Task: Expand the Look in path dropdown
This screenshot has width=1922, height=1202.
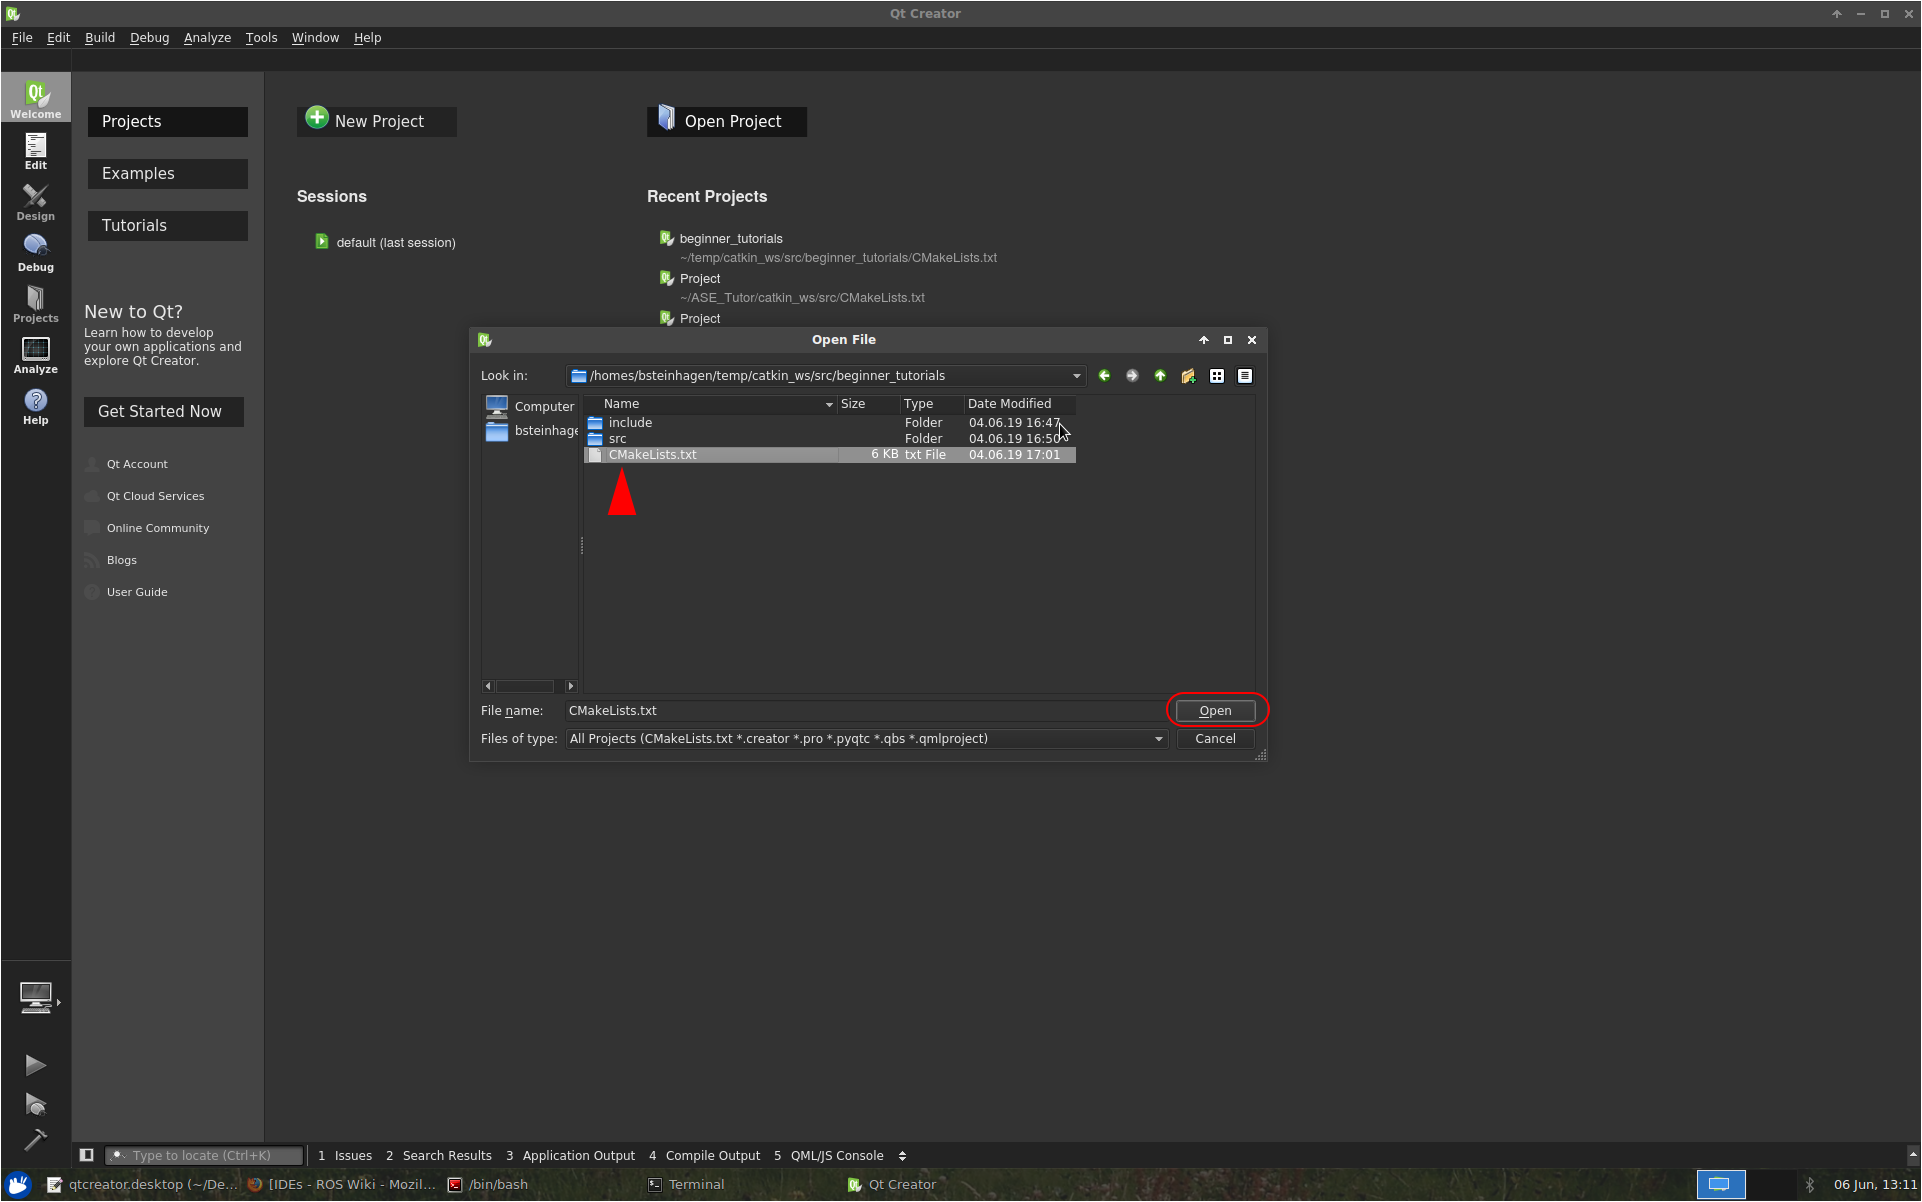Action: [1076, 376]
